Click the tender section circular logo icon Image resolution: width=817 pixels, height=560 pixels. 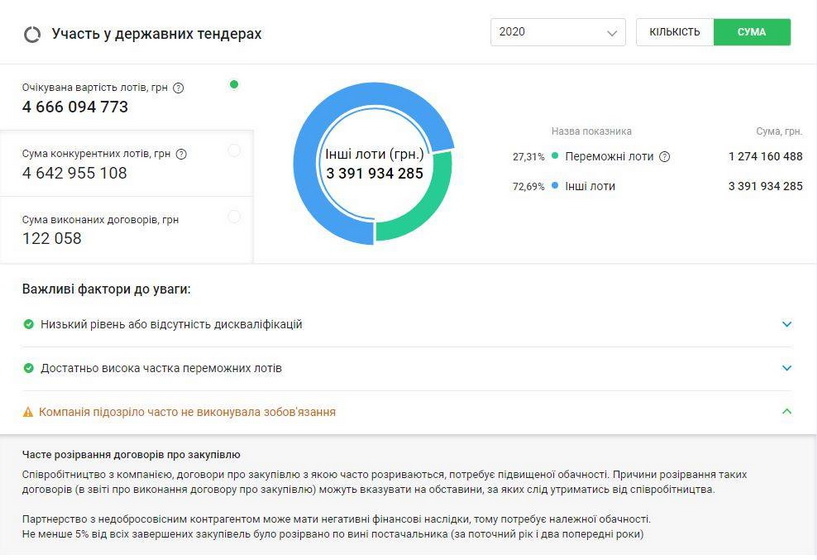[32, 34]
